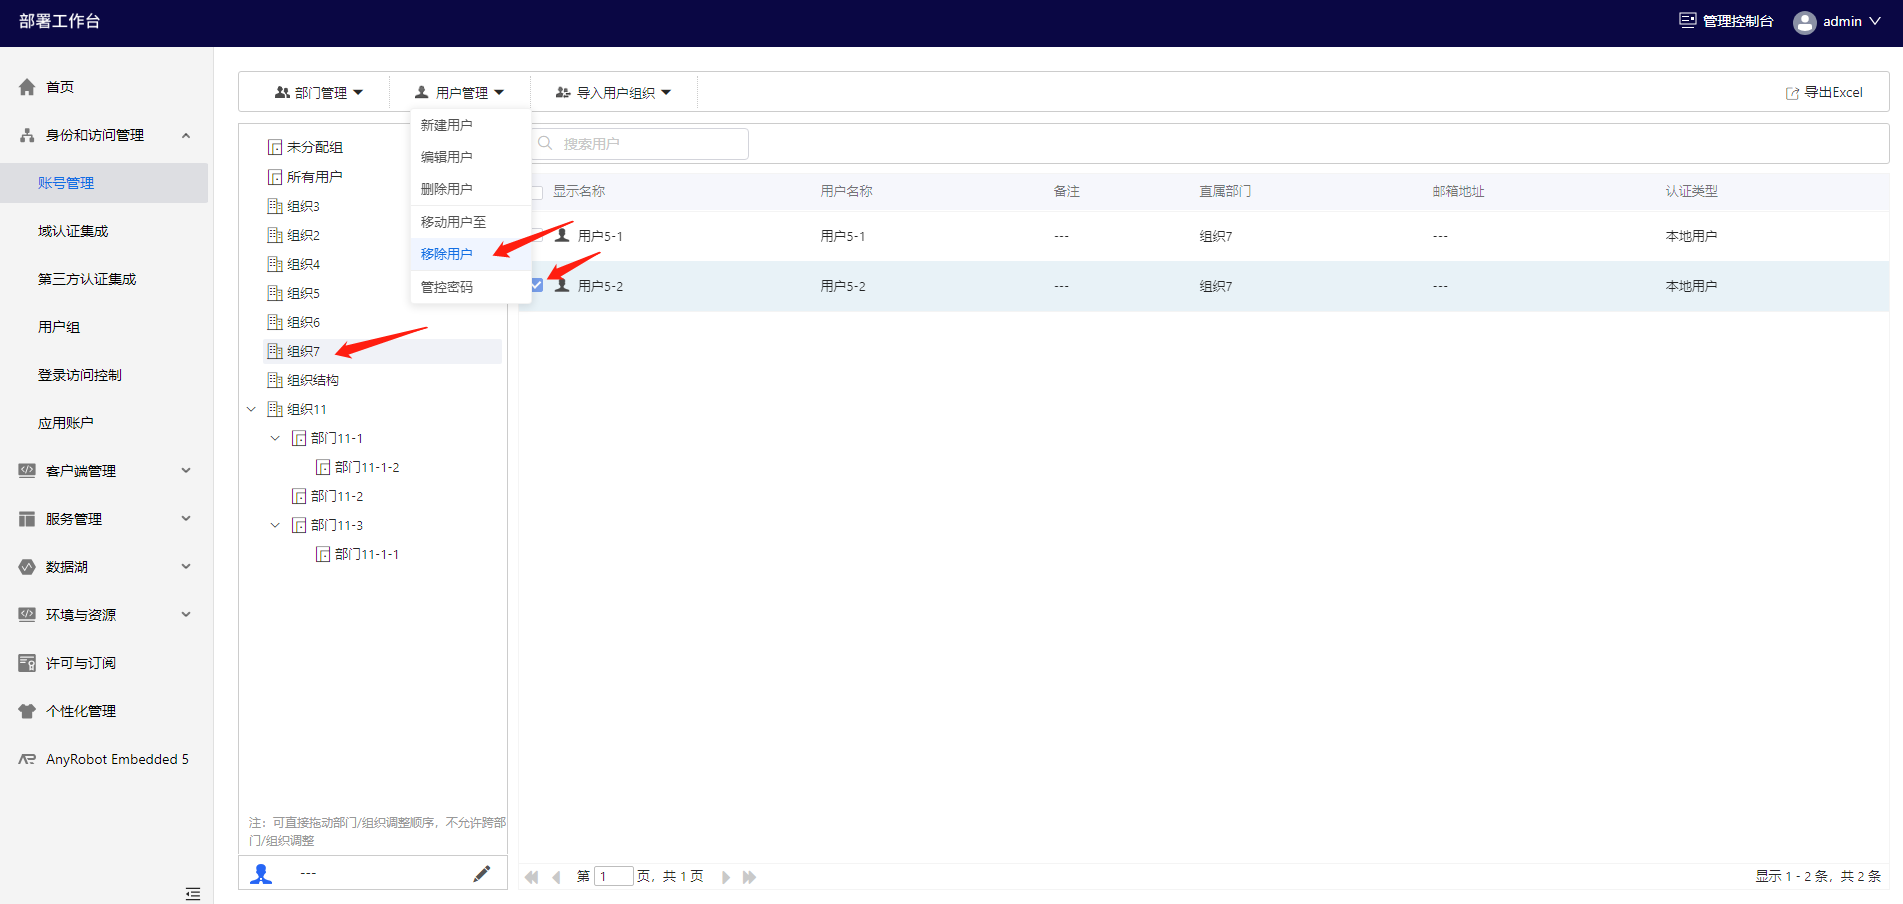Collapse the 身份和访问管理 section
Image resolution: width=1903 pixels, height=904 pixels.
click(186, 135)
